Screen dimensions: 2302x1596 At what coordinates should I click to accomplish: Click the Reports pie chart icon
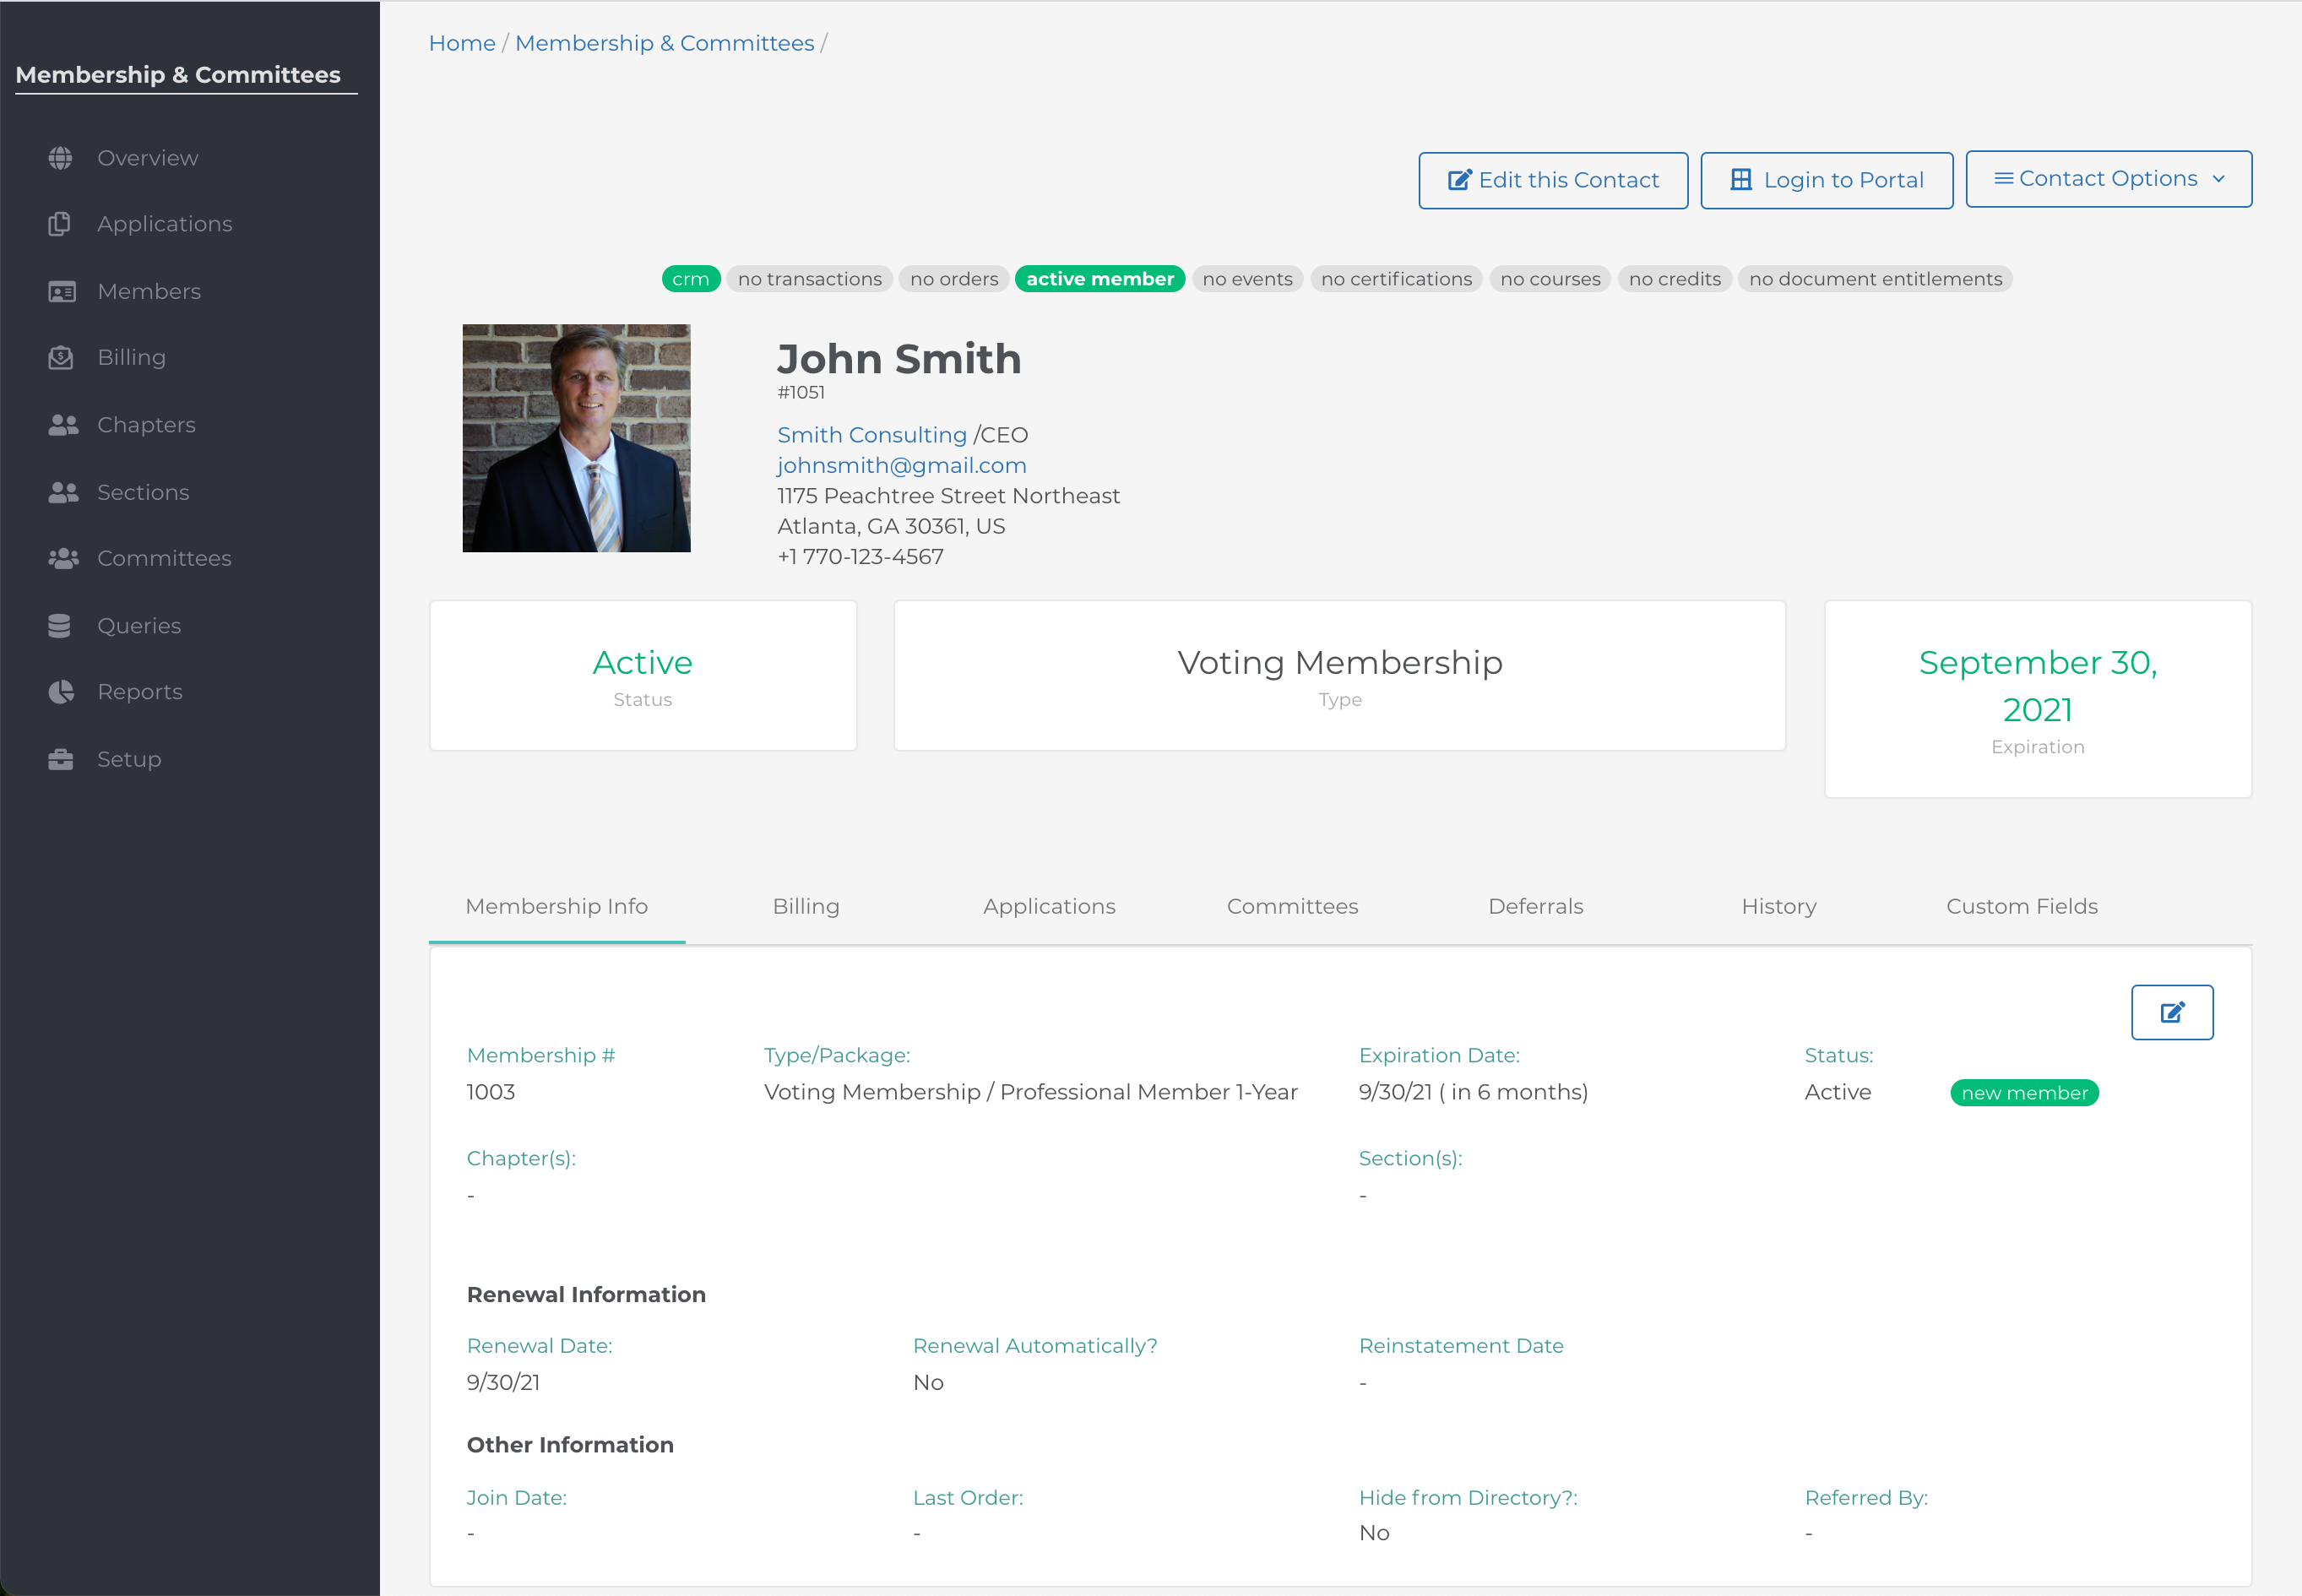61,692
